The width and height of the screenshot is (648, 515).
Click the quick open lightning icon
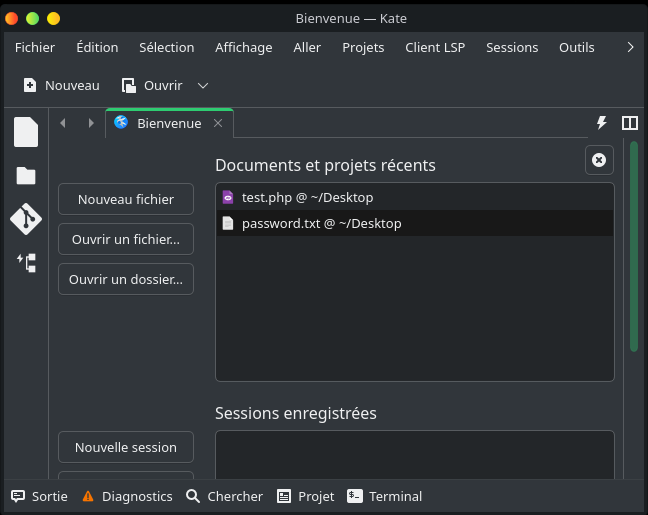point(601,123)
